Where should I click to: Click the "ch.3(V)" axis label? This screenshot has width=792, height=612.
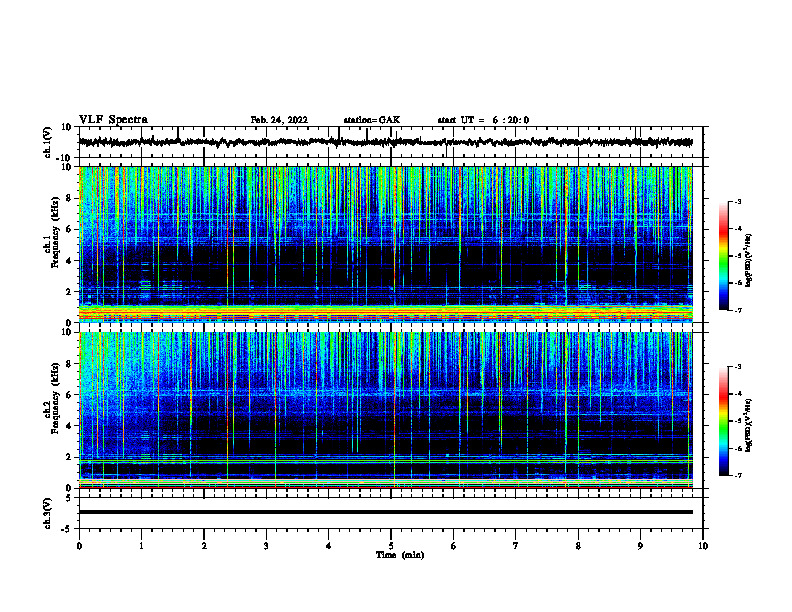pyautogui.click(x=48, y=513)
